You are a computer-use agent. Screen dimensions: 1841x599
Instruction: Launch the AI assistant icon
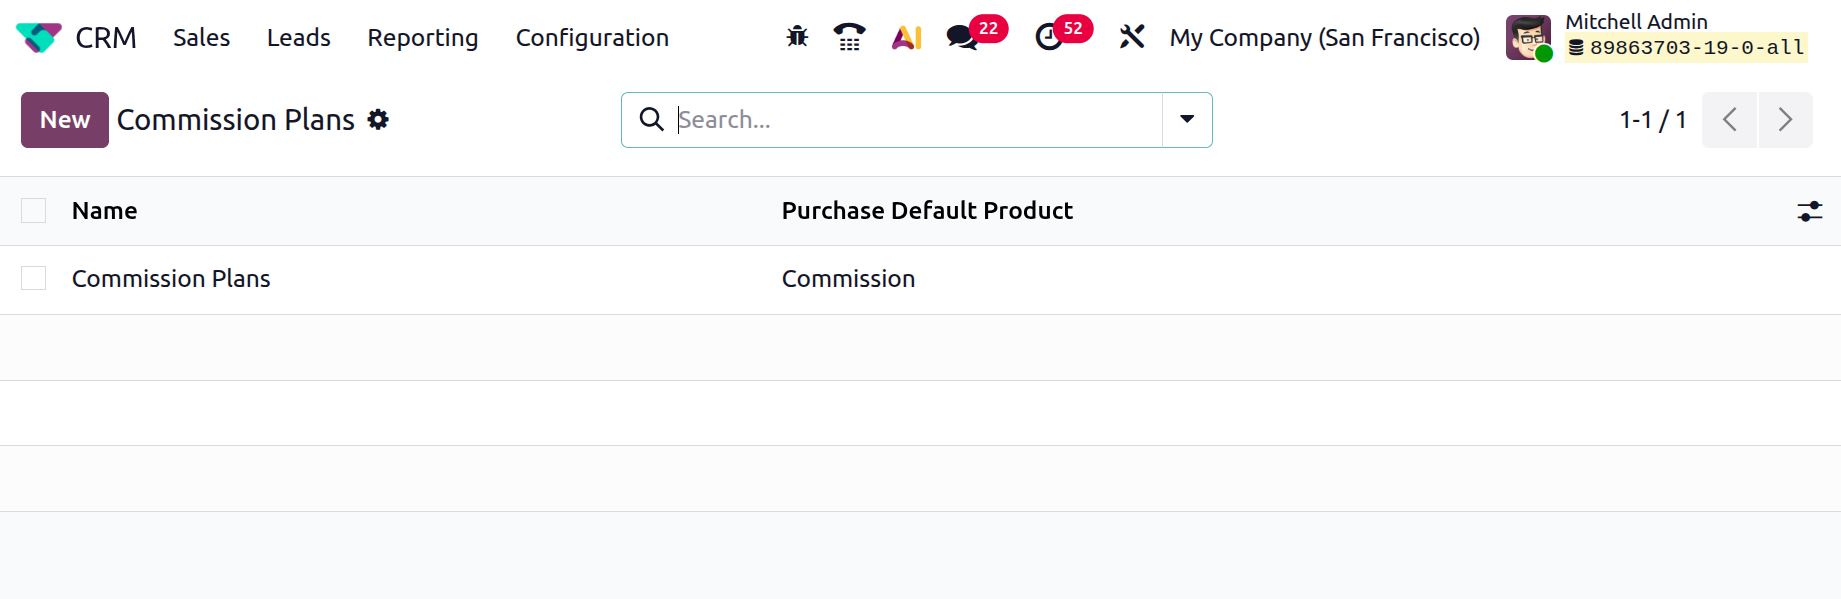coord(906,38)
